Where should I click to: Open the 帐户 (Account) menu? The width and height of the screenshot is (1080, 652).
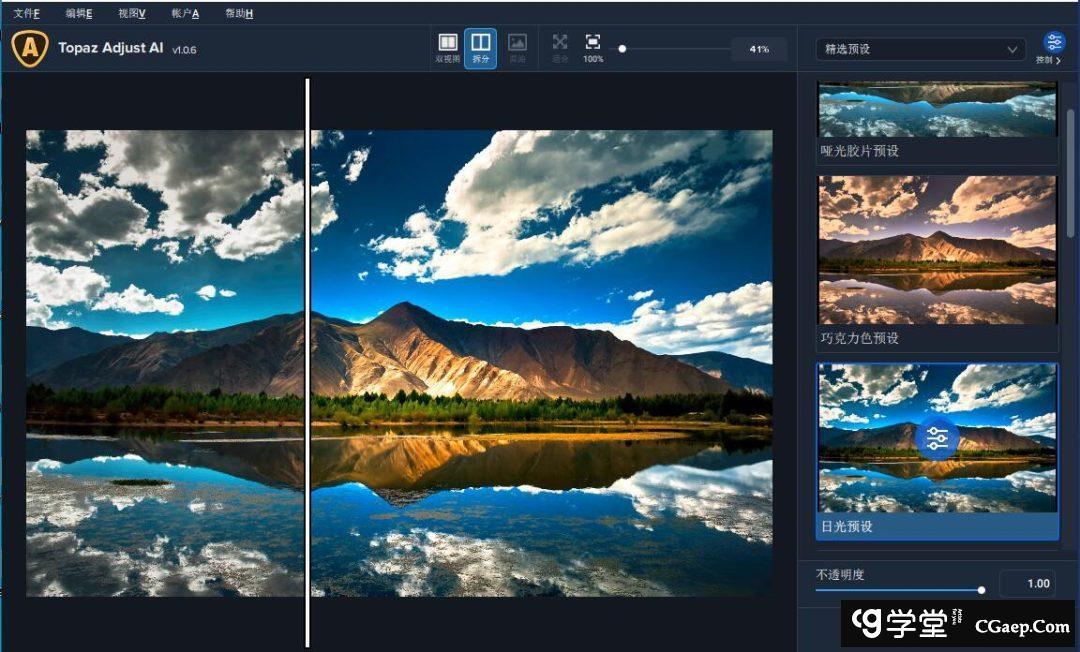click(185, 13)
